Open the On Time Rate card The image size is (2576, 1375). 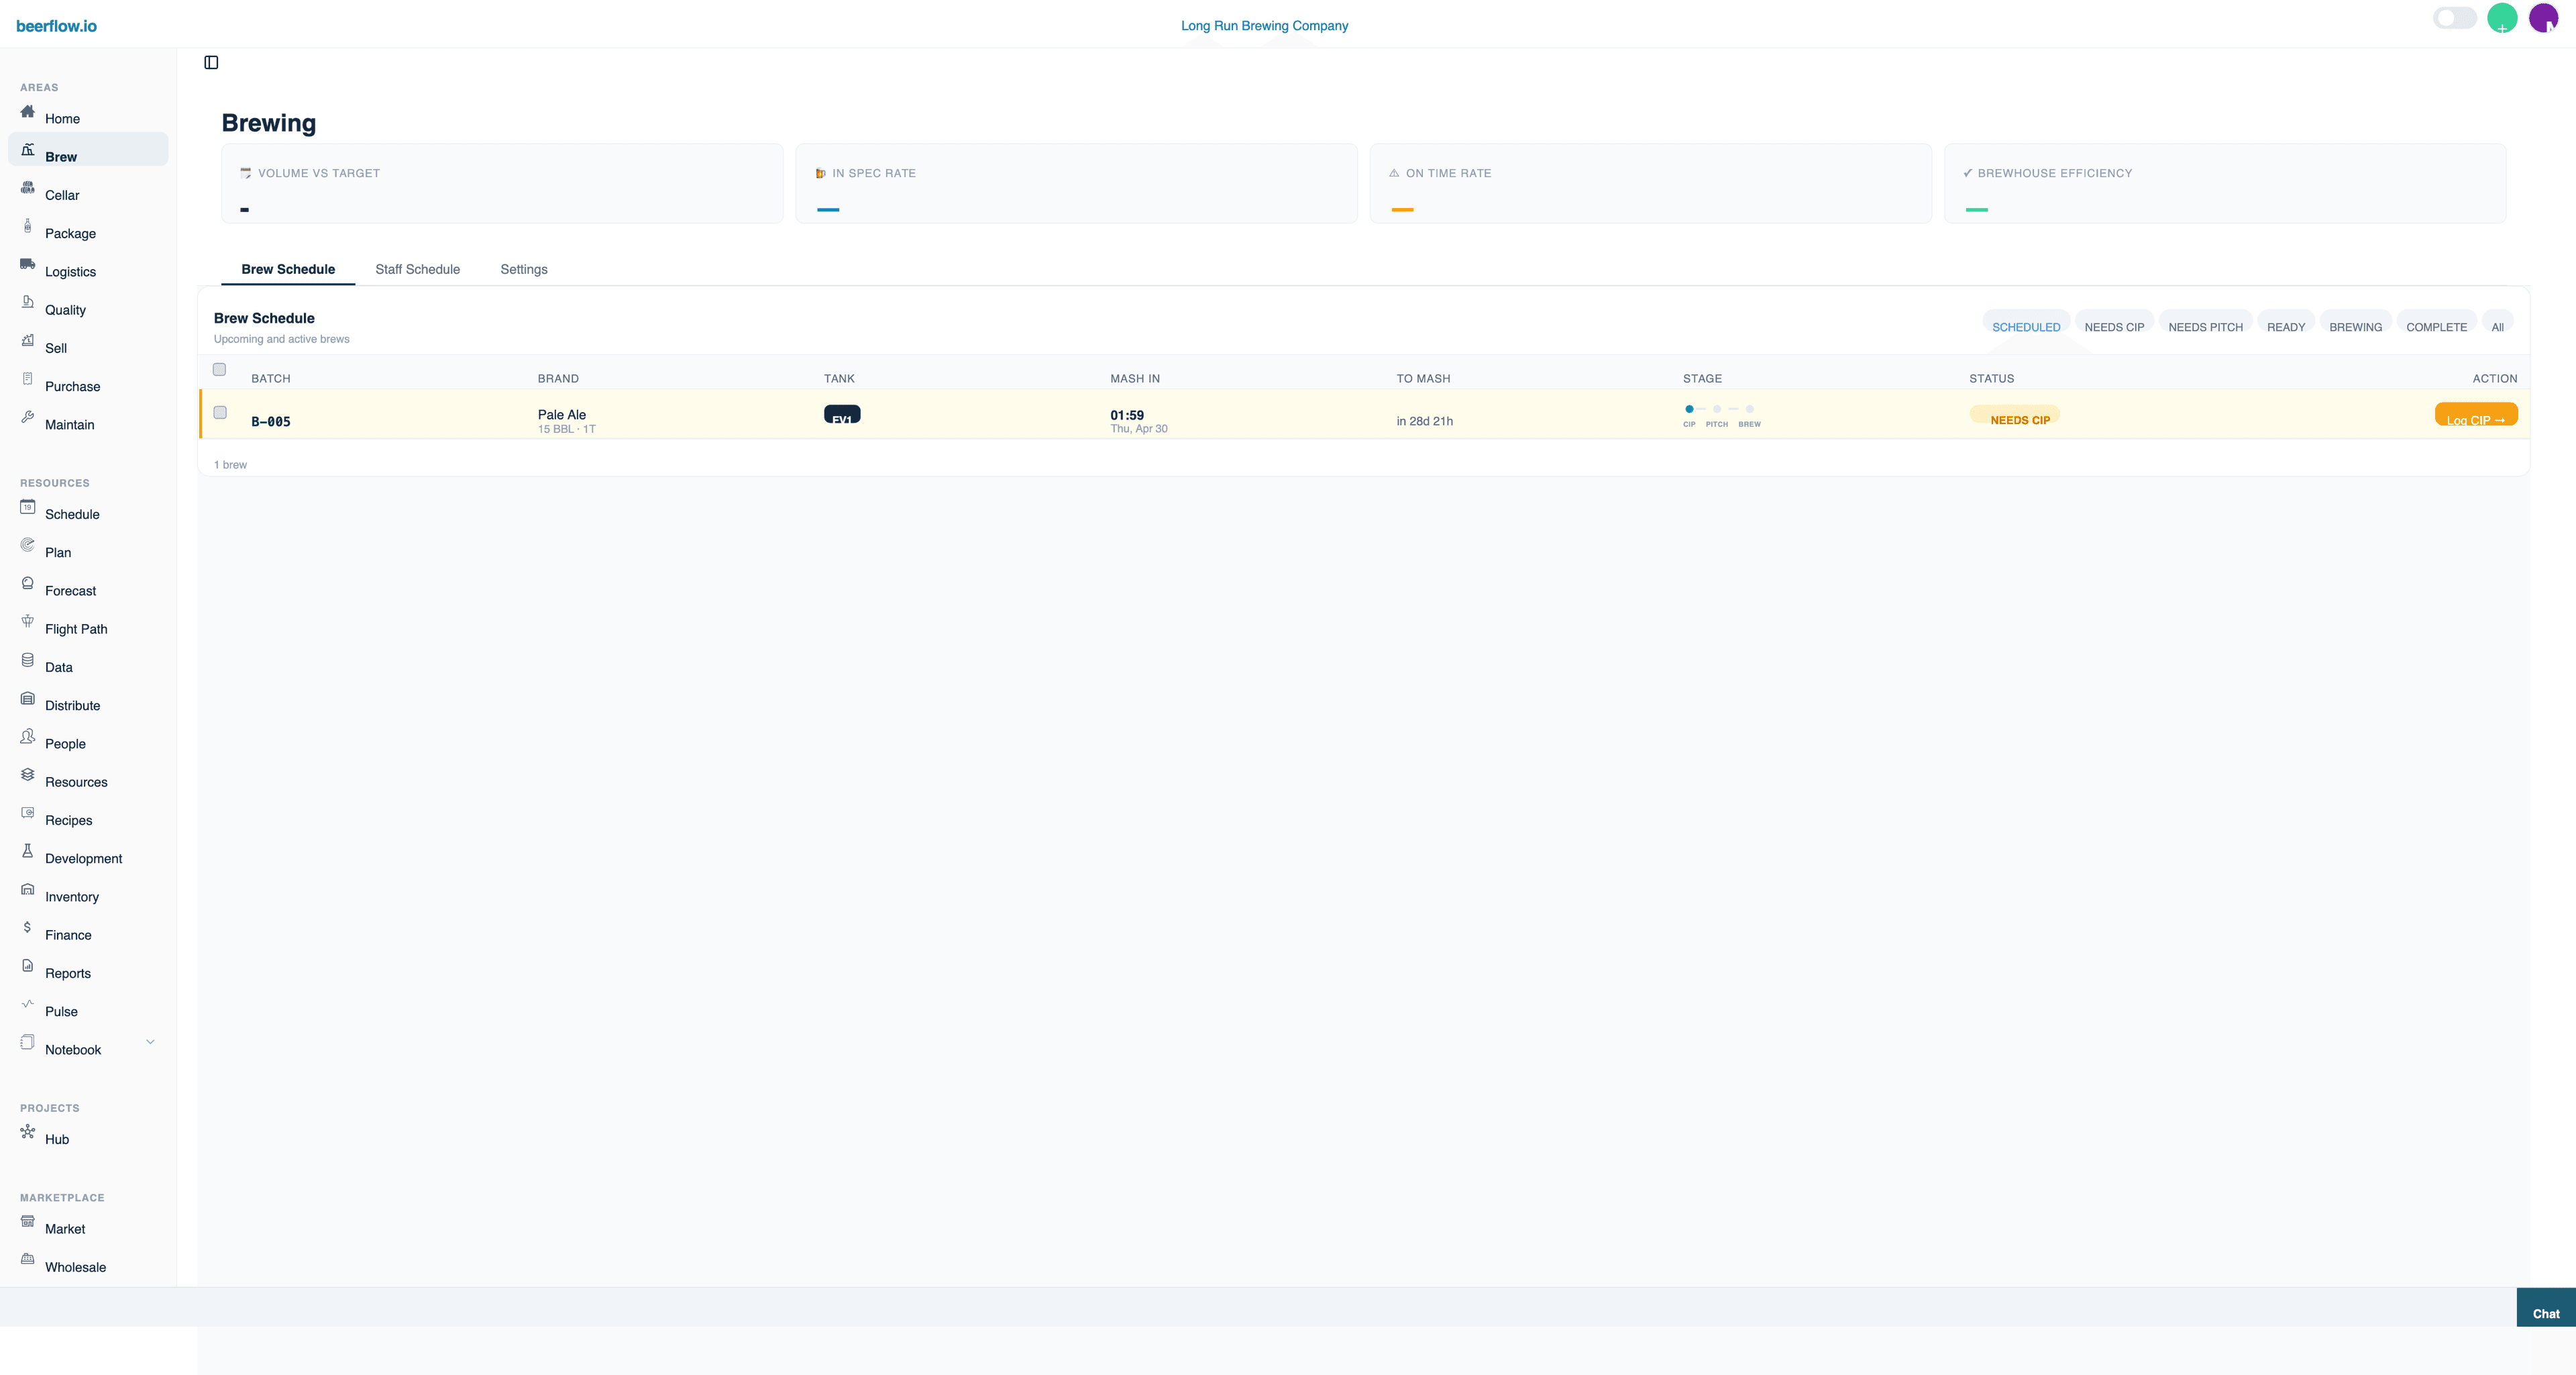coord(1650,183)
